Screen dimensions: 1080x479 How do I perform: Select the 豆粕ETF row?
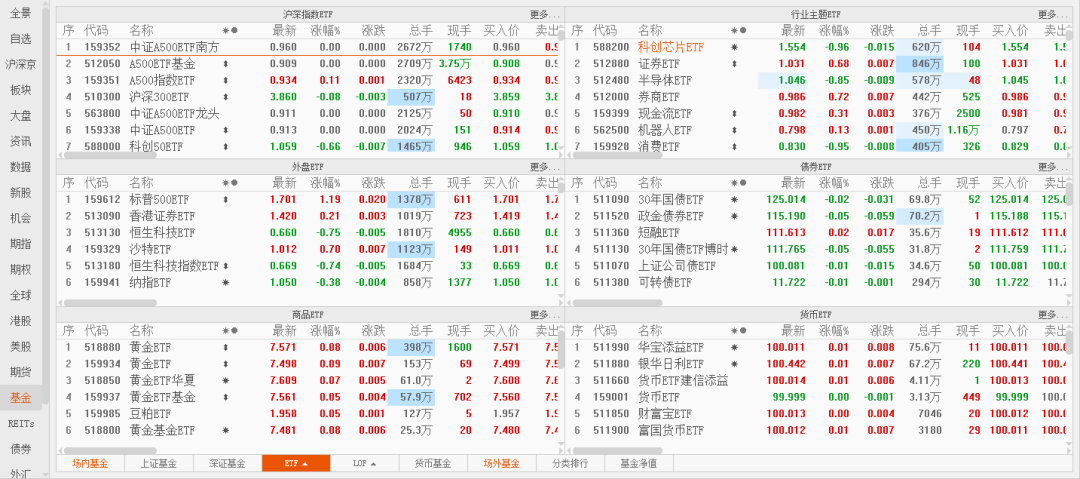click(307, 414)
